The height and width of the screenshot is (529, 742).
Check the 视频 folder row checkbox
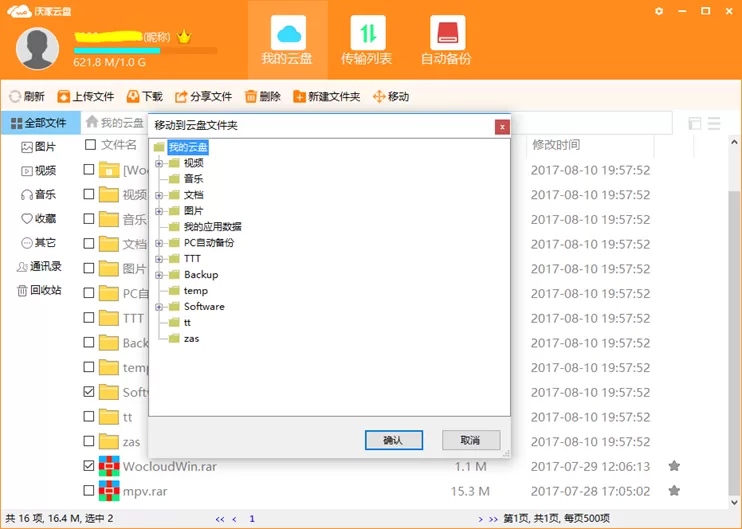pos(88,194)
